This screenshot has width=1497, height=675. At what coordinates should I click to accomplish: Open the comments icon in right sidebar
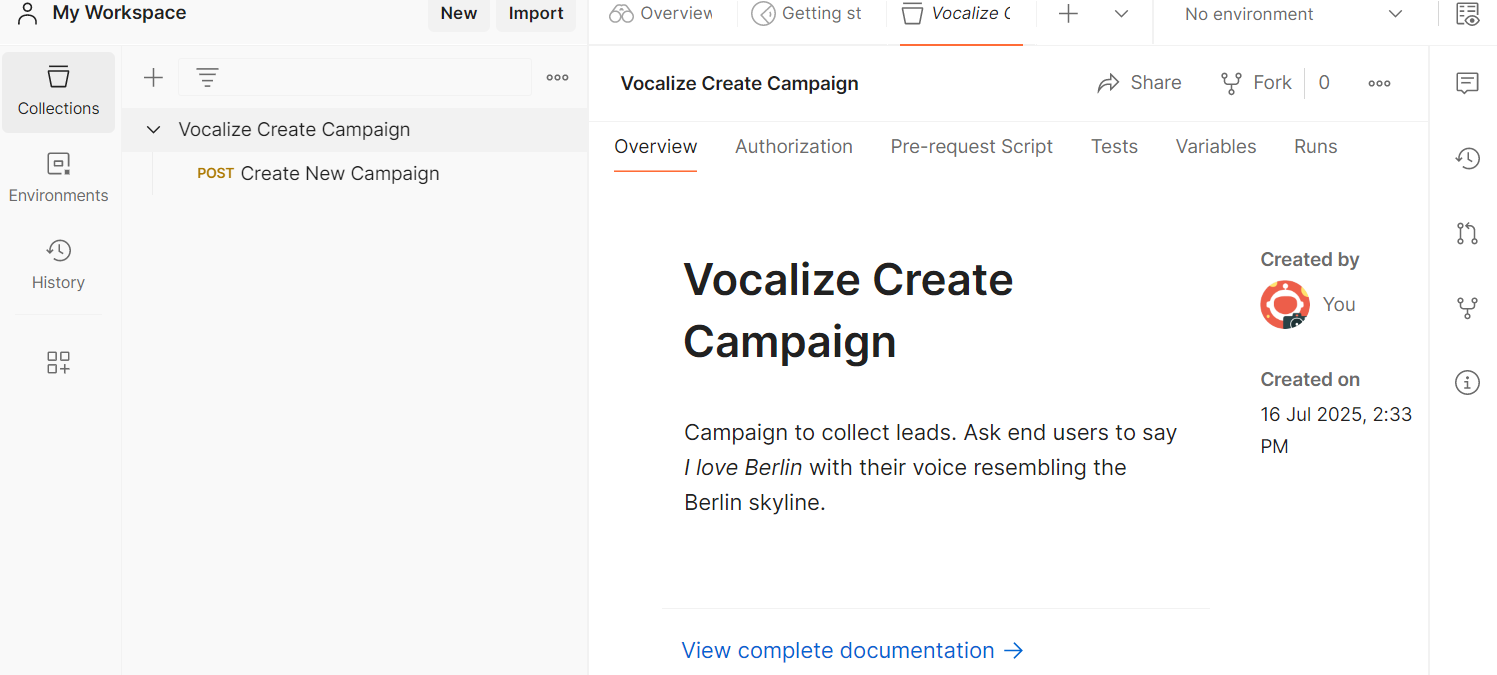tap(1467, 83)
